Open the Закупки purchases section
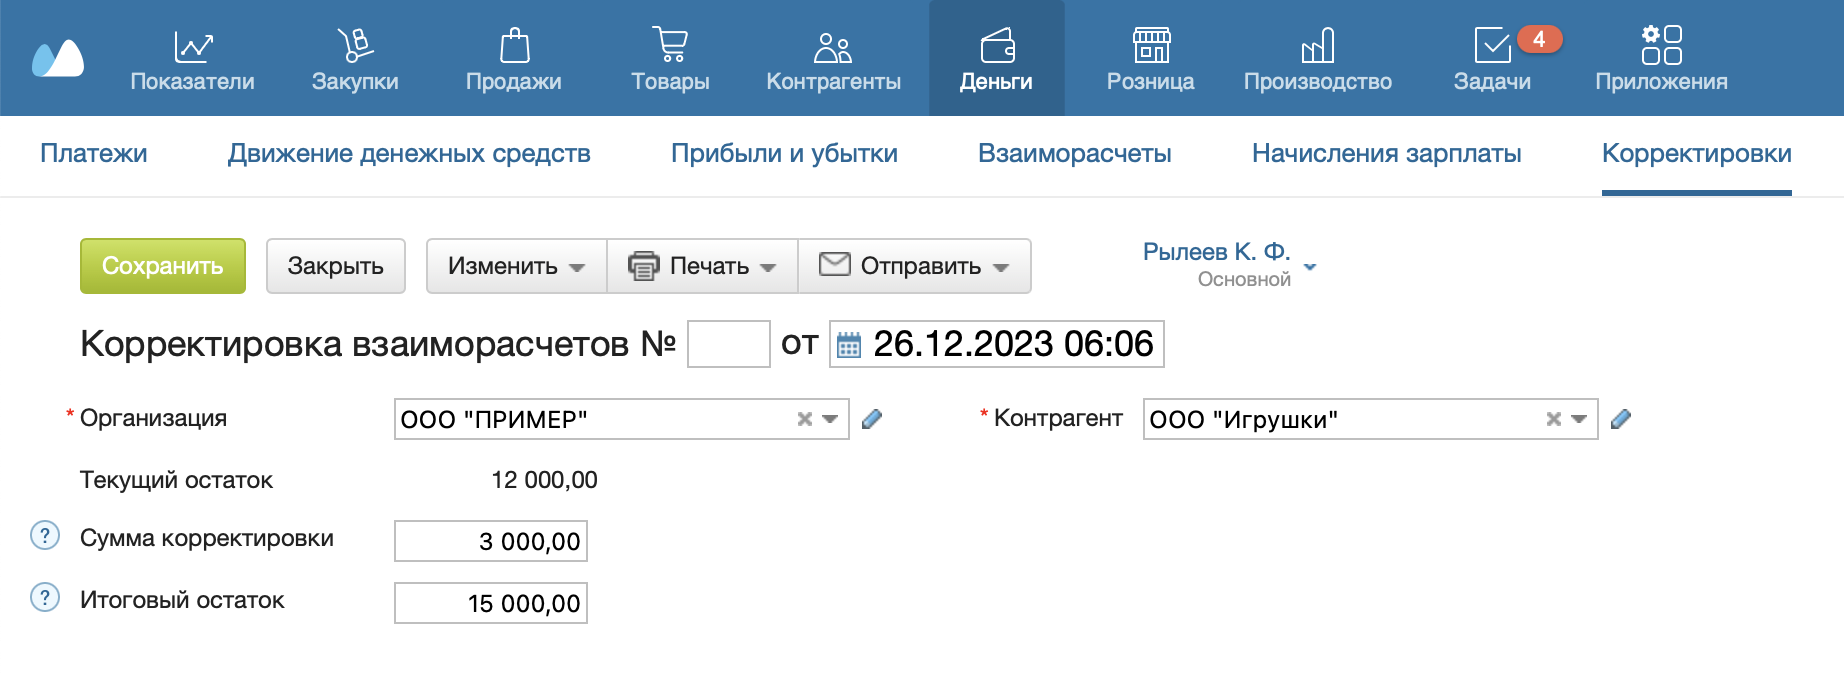 (x=355, y=60)
